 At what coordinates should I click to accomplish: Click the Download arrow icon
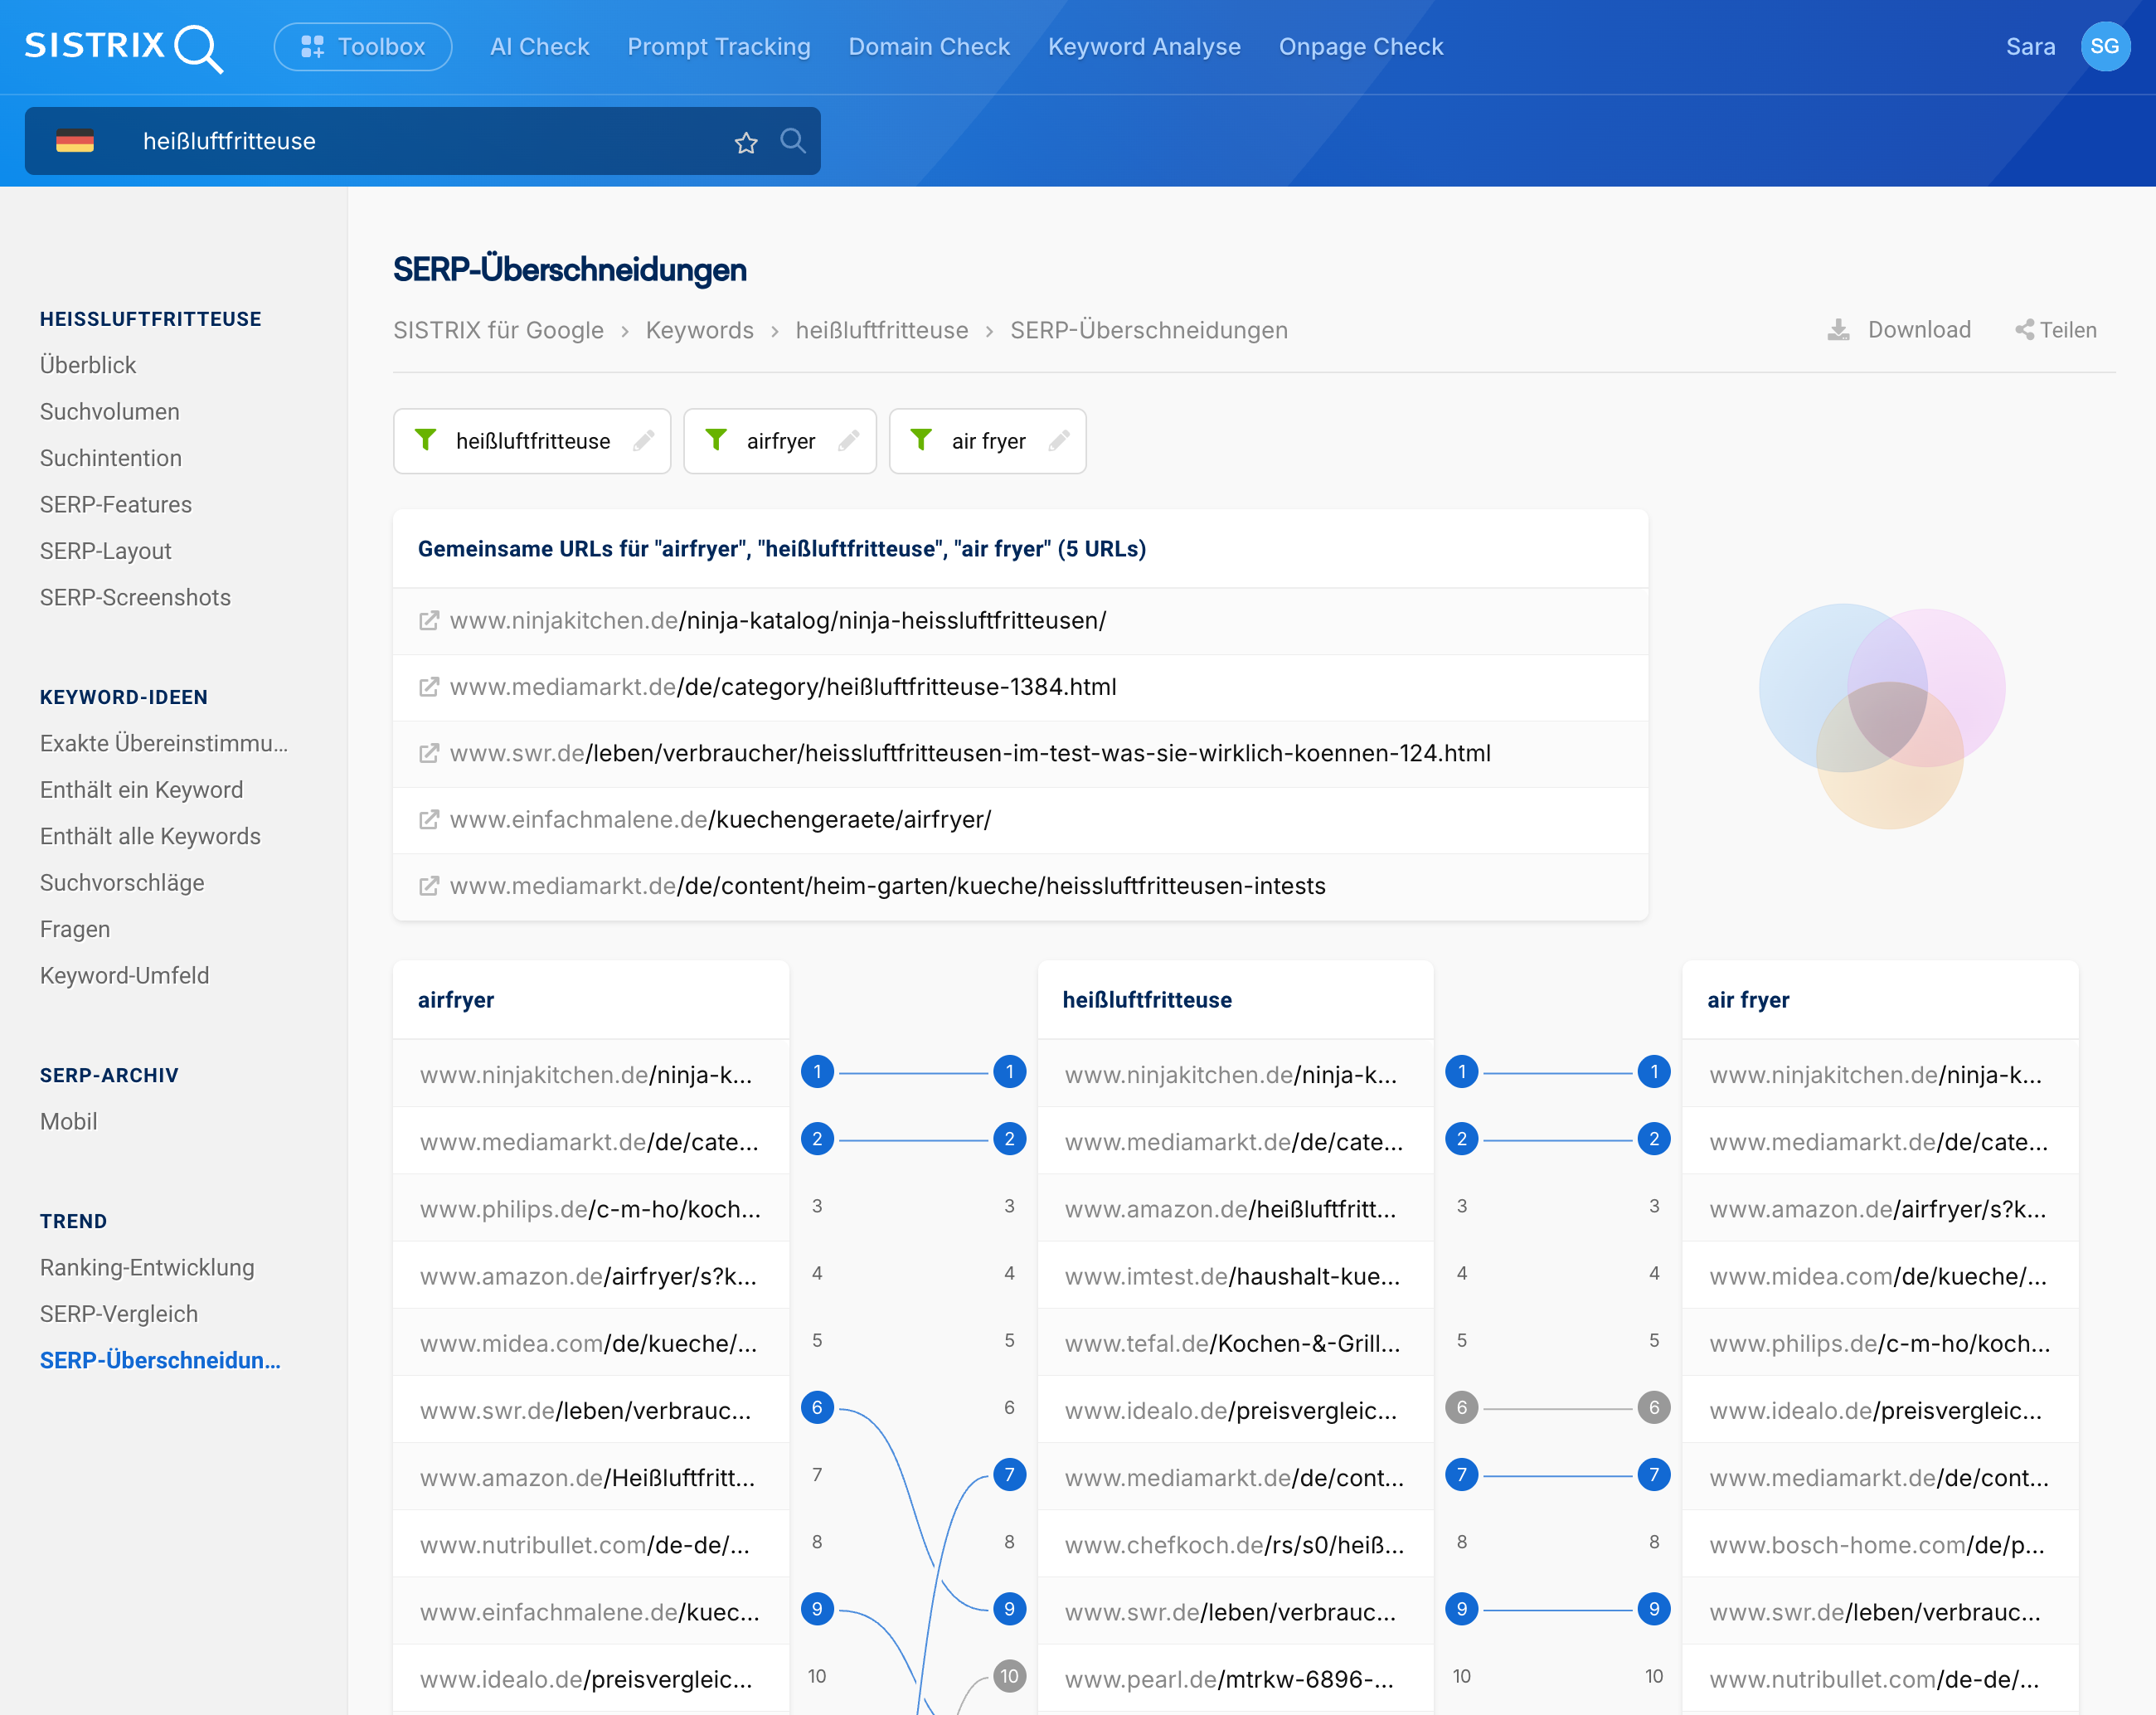tap(1838, 330)
